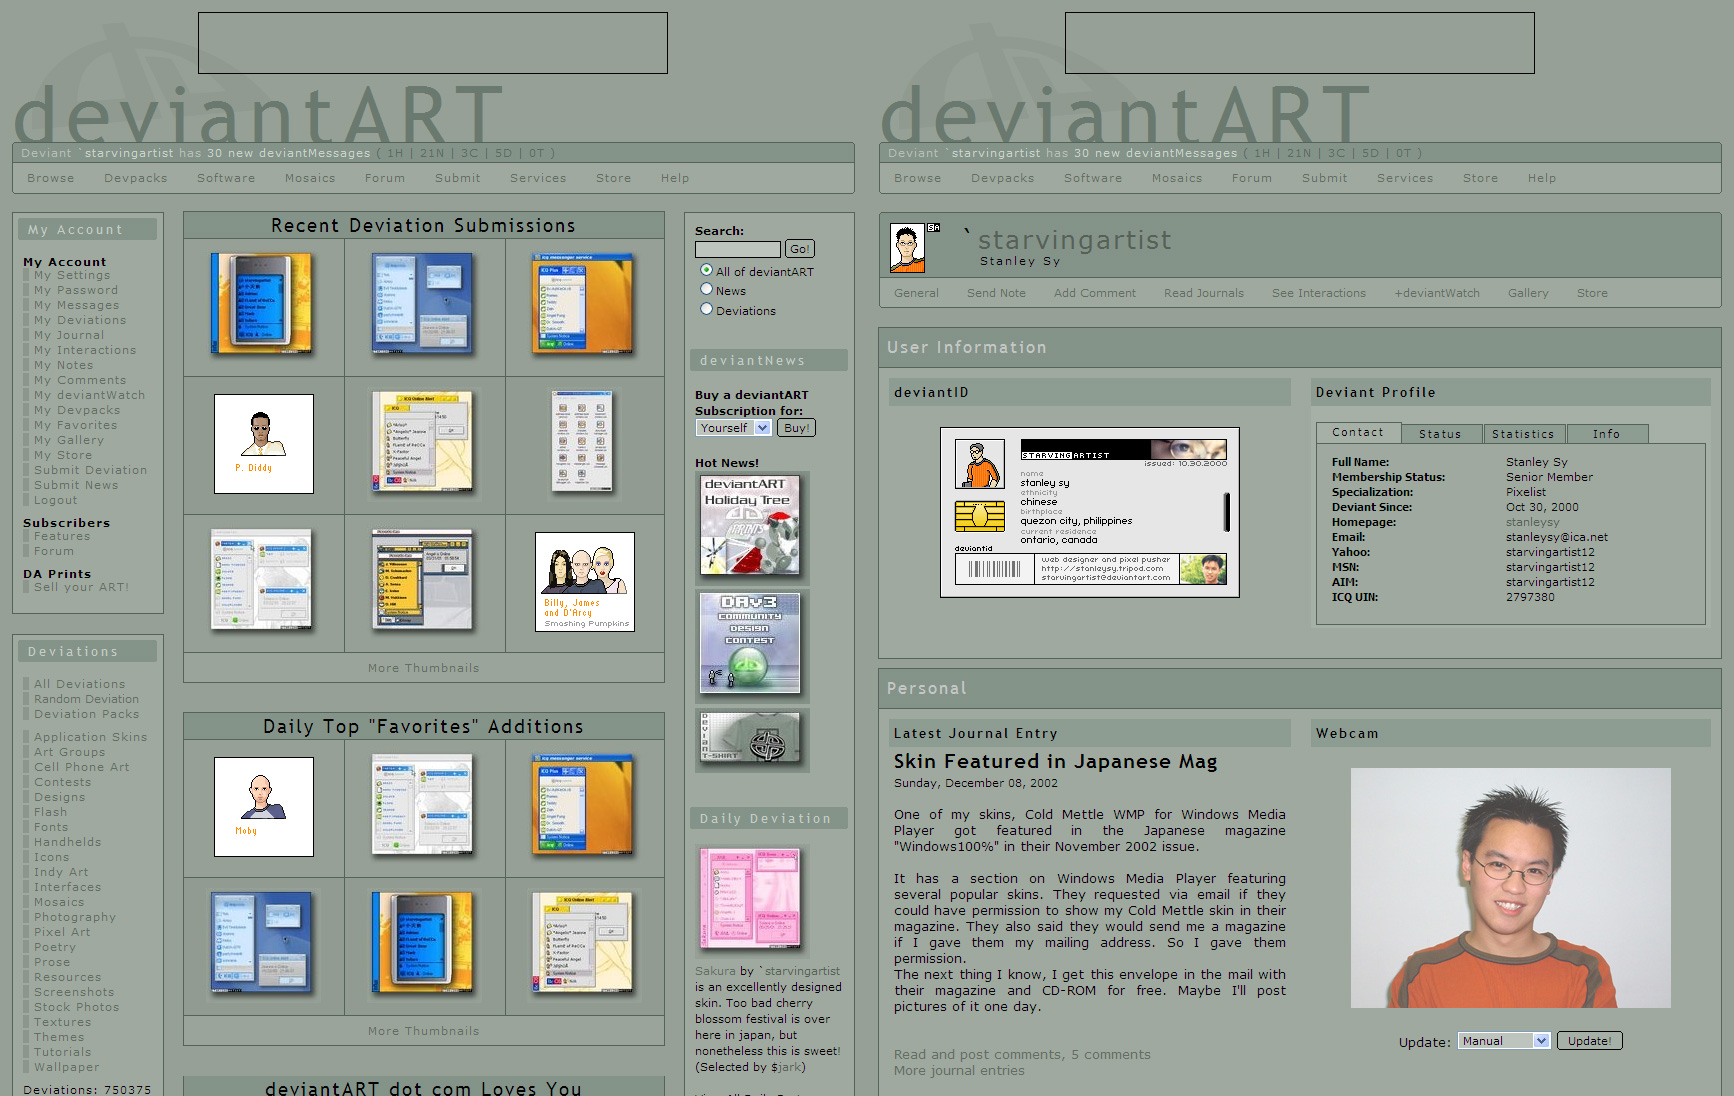The image size is (1734, 1096).
Task: Browse 'Pixel Art' category link
Action: tap(62, 932)
